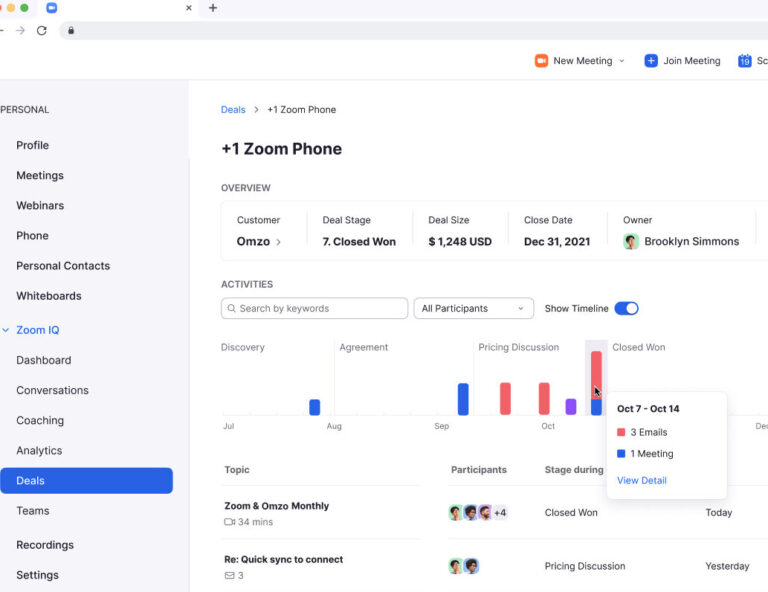Click the search magnifier icon in Activities
This screenshot has height=592, width=768.
pos(232,308)
